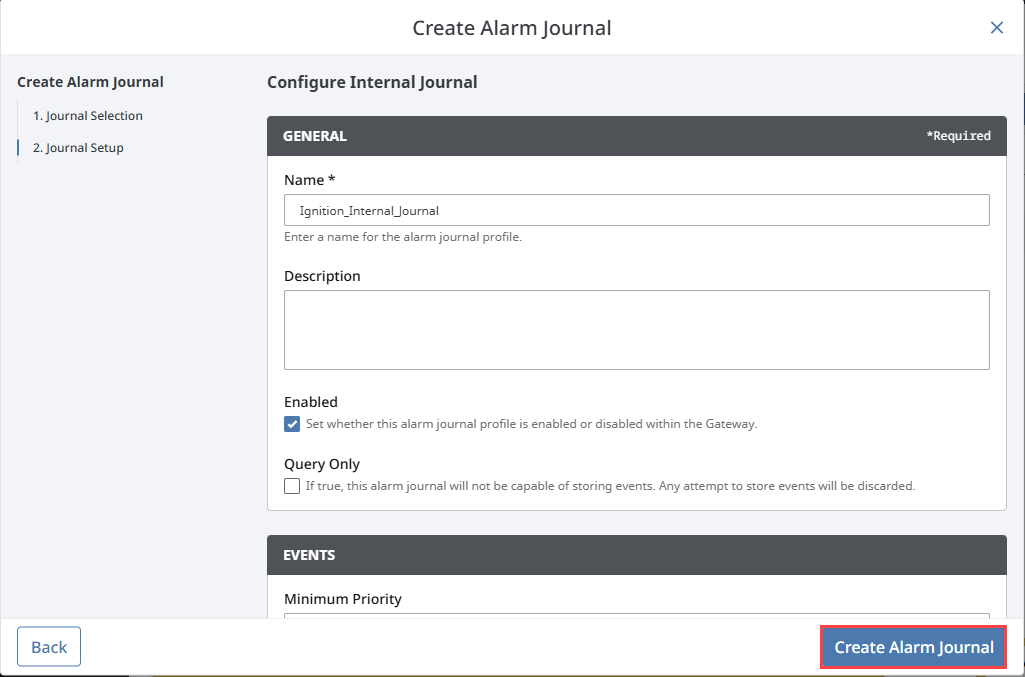Click the Minimum Priority label

click(x=343, y=599)
